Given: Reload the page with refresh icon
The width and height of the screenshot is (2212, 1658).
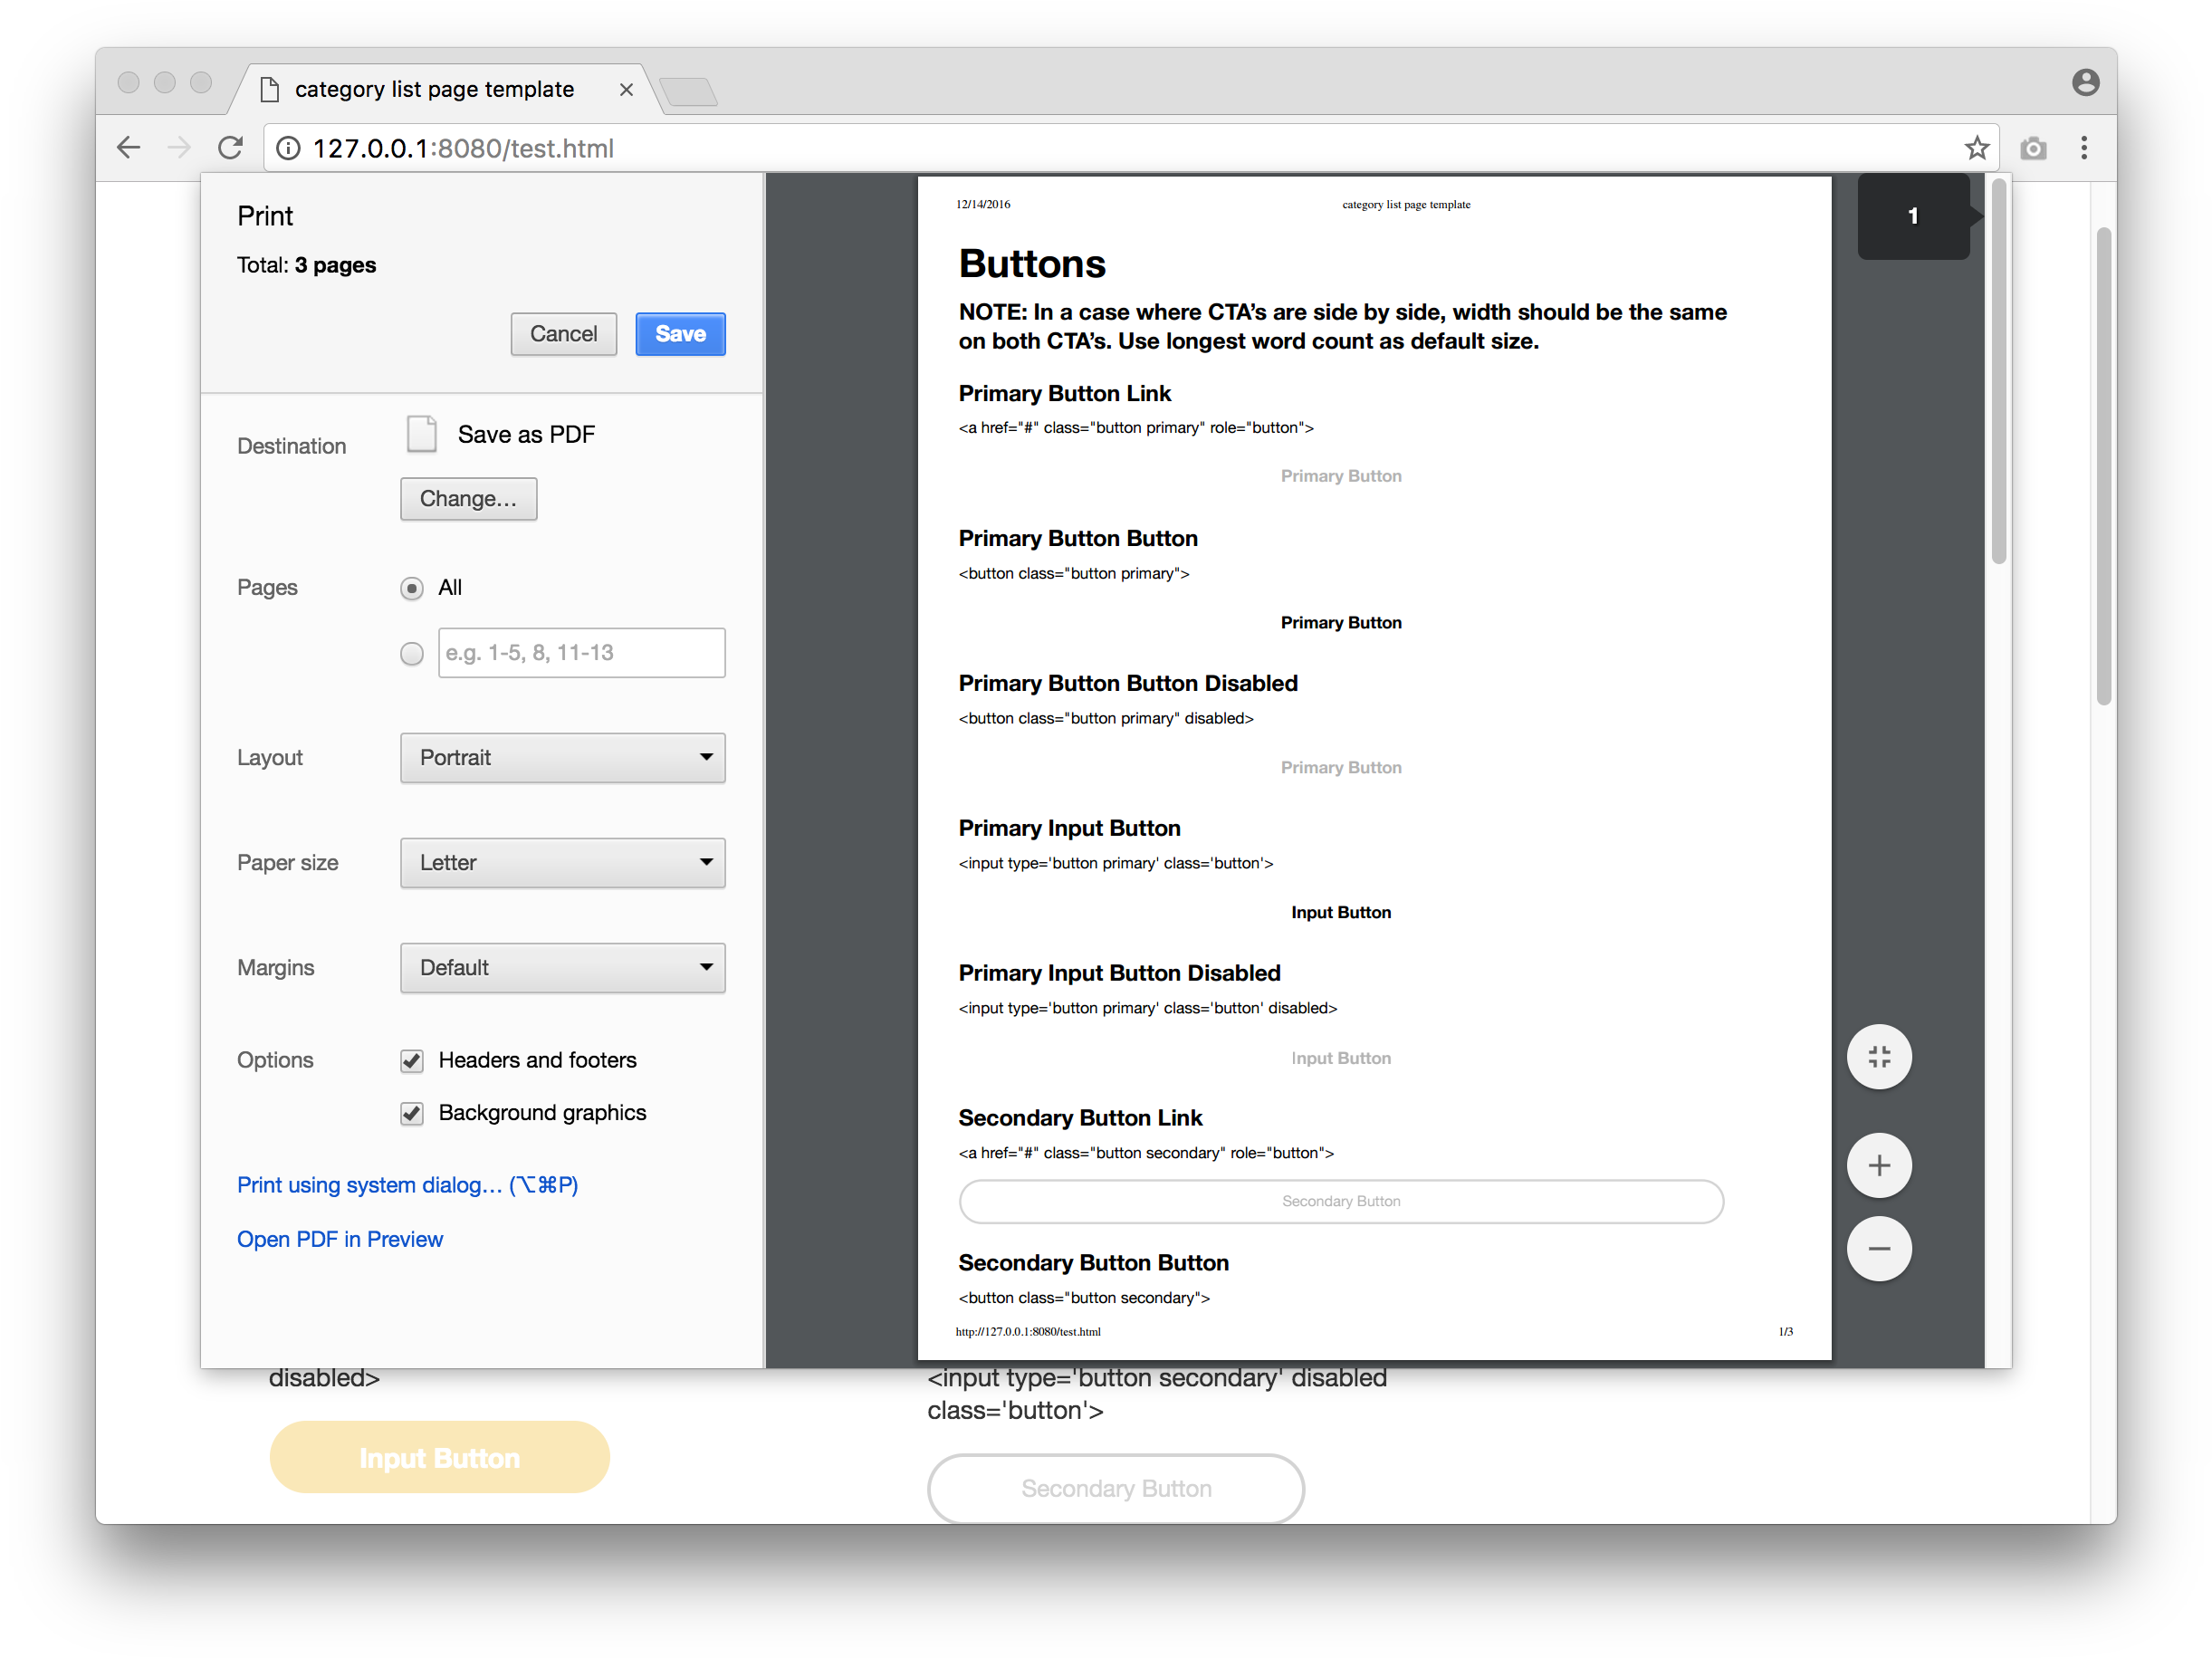Looking at the screenshot, I should tap(231, 149).
